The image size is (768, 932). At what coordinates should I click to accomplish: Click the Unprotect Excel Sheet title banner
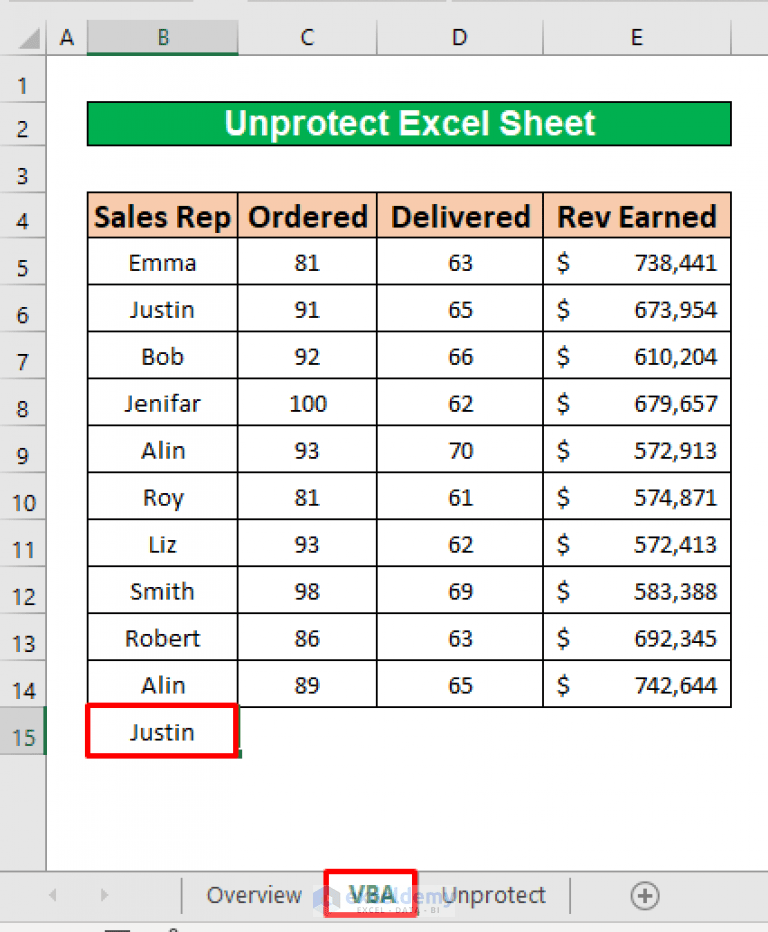point(409,123)
